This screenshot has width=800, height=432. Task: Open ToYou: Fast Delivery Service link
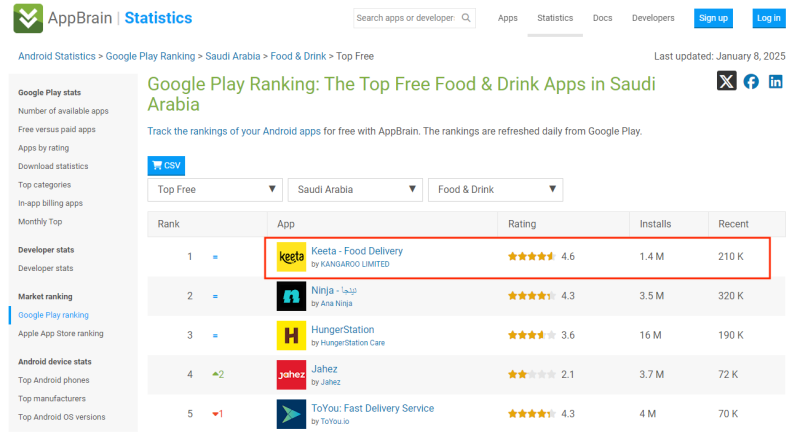(372, 408)
